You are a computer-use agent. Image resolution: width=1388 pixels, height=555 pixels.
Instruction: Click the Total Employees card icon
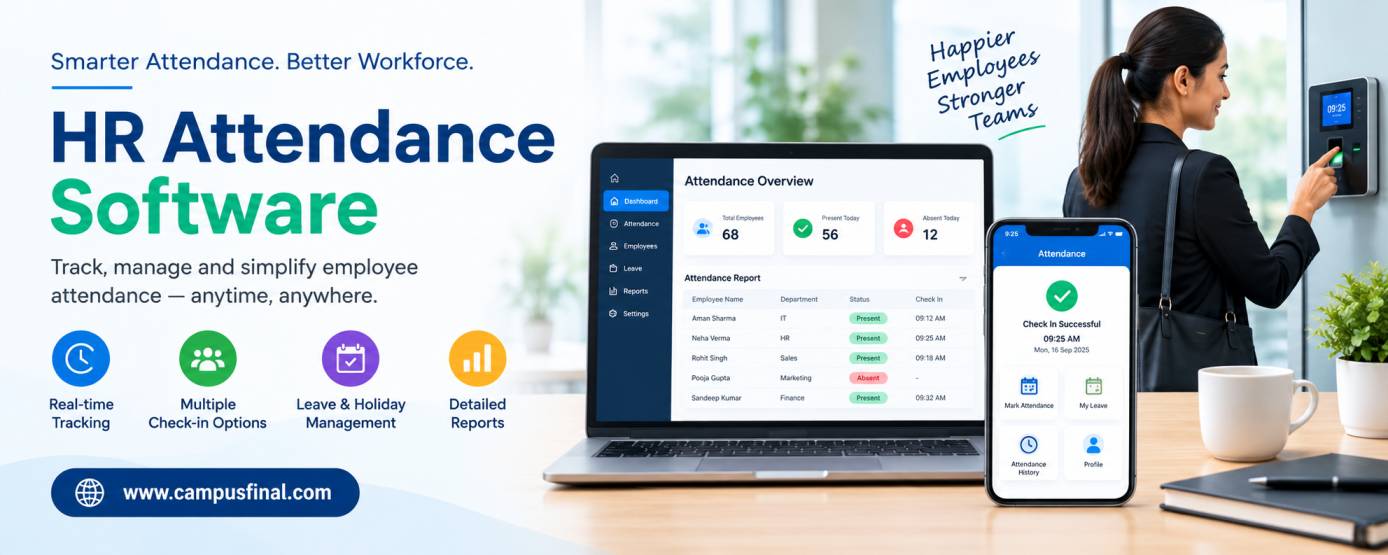[x=703, y=228]
